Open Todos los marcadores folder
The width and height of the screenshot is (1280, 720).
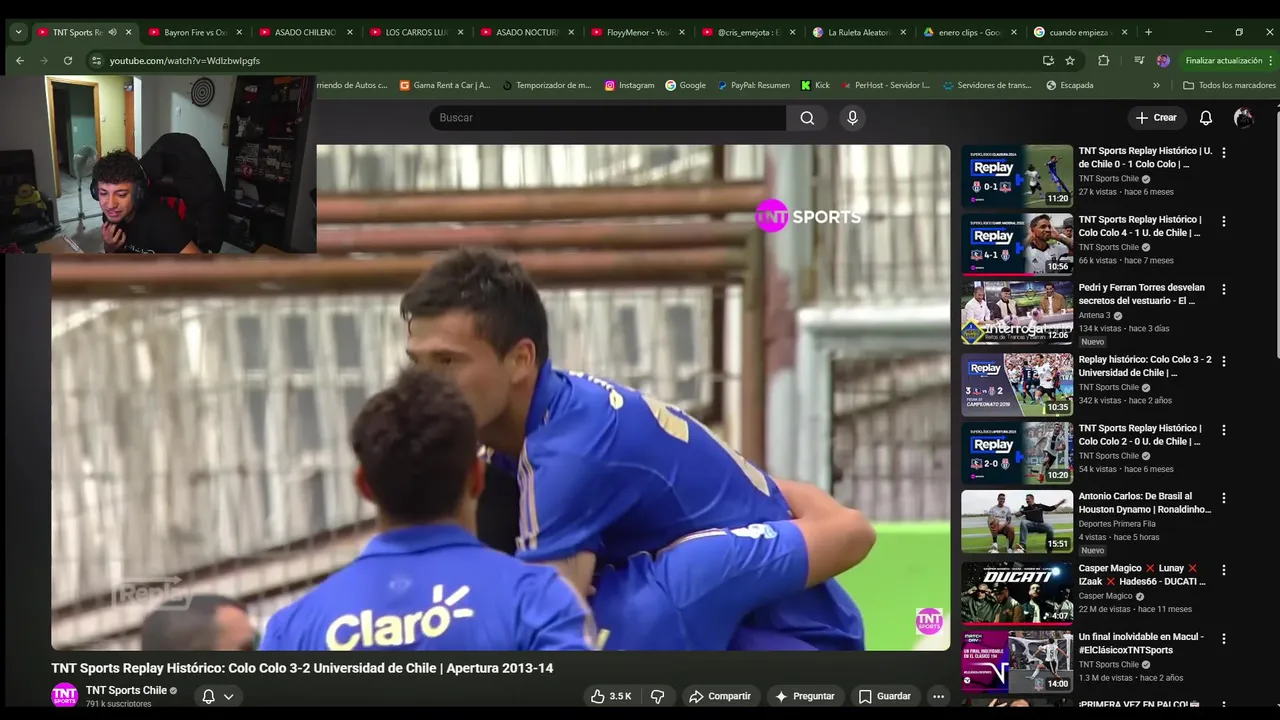coord(1229,85)
